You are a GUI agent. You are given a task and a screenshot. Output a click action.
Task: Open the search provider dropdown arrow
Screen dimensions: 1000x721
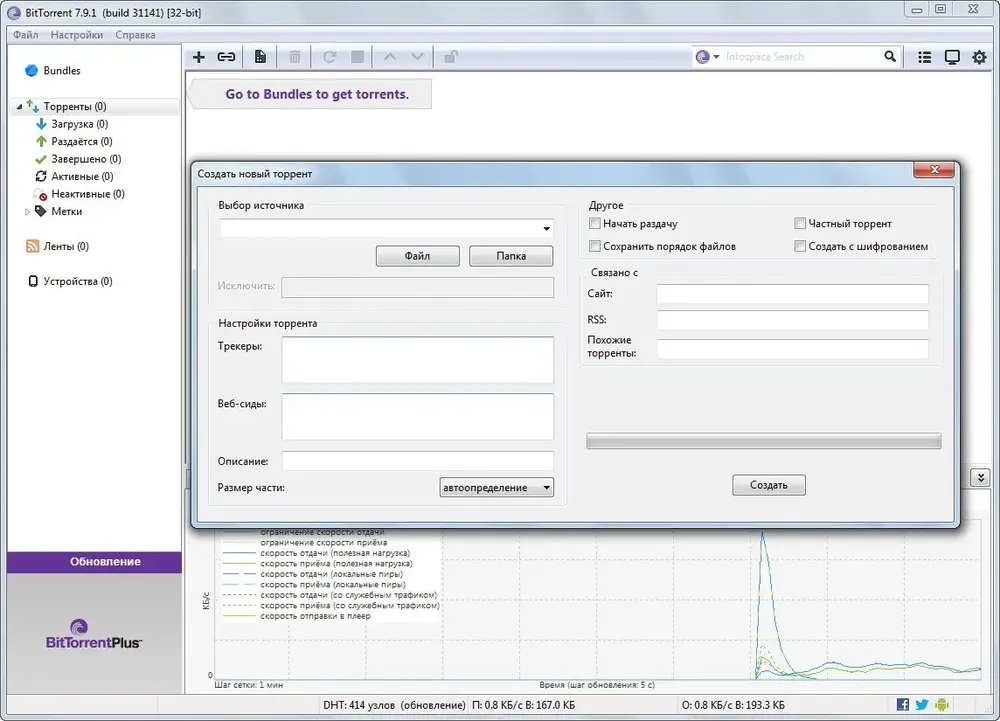[716, 57]
